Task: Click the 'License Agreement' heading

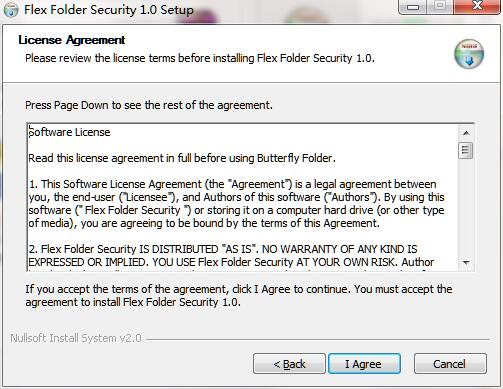Action: pos(72,40)
